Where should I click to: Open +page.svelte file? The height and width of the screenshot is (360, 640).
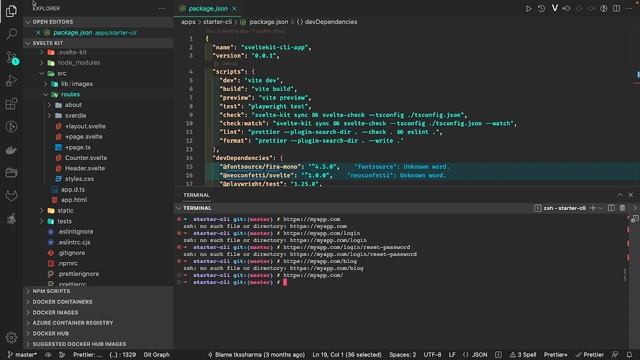click(x=98, y=137)
